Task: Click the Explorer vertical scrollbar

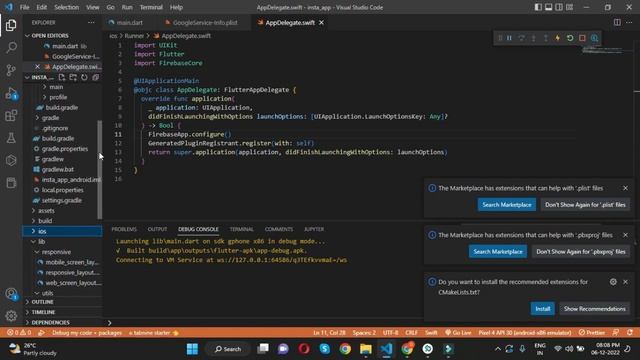Action: (100, 169)
